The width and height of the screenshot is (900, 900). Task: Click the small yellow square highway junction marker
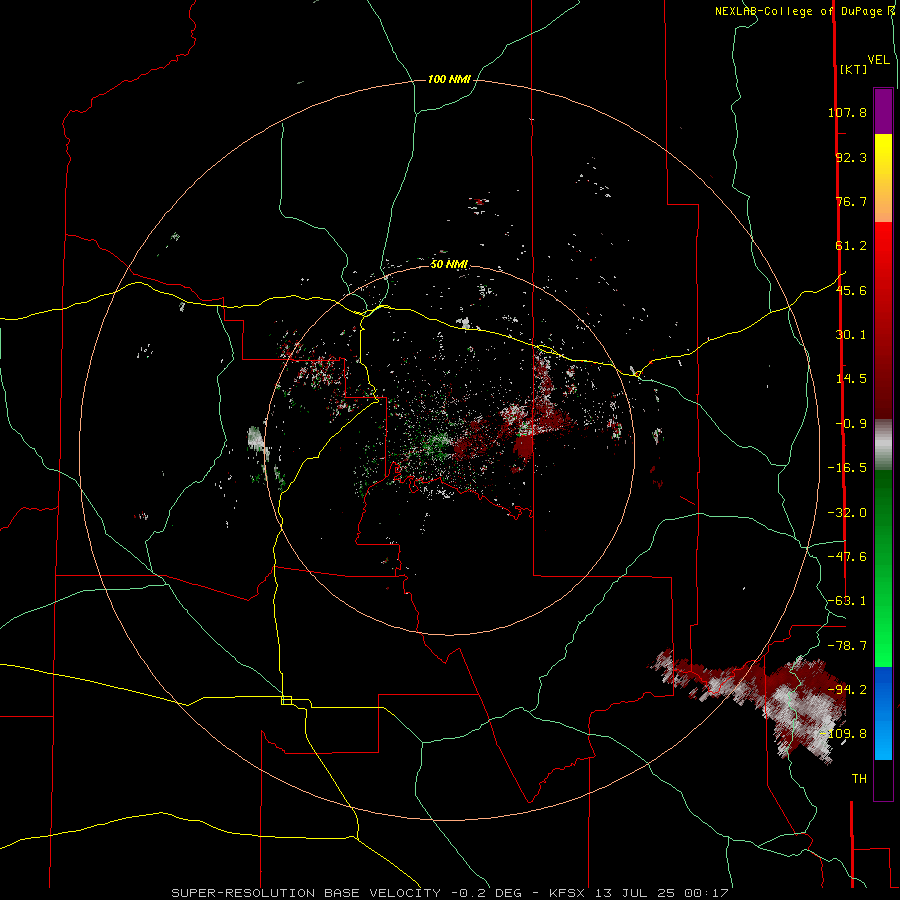[286, 700]
